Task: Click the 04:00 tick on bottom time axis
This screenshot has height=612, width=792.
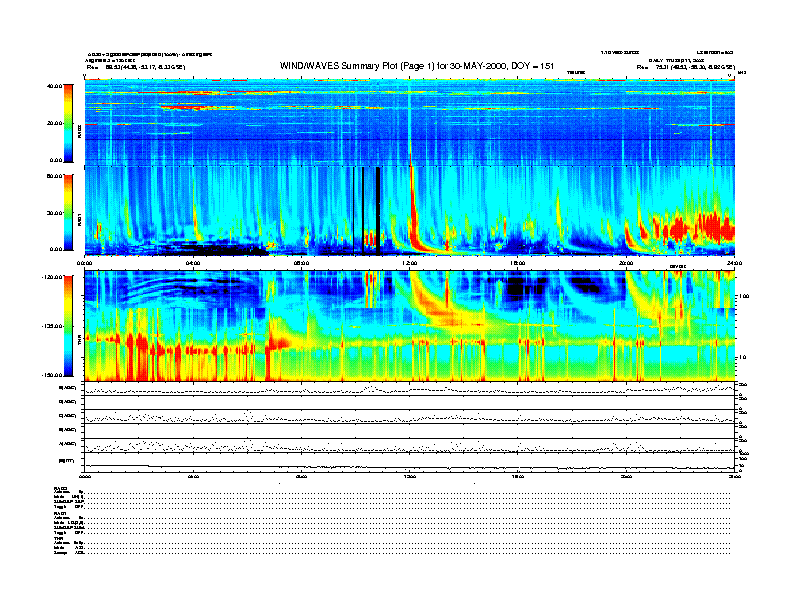Action: 193,477
